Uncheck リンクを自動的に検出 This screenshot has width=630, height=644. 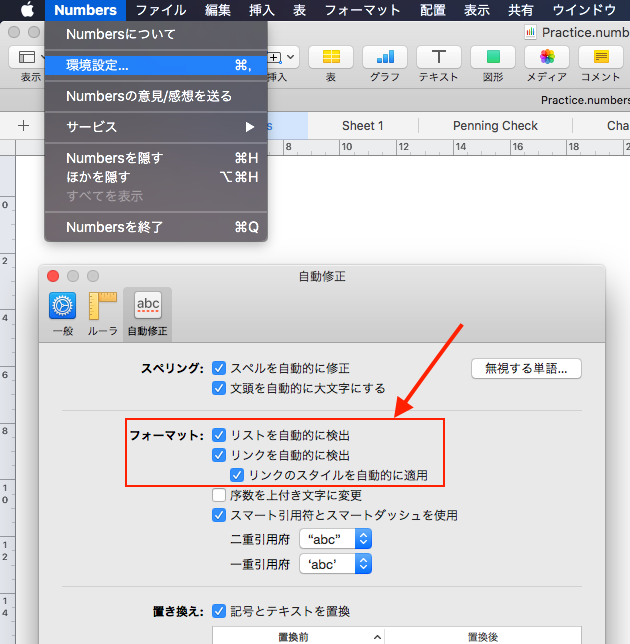(219, 455)
